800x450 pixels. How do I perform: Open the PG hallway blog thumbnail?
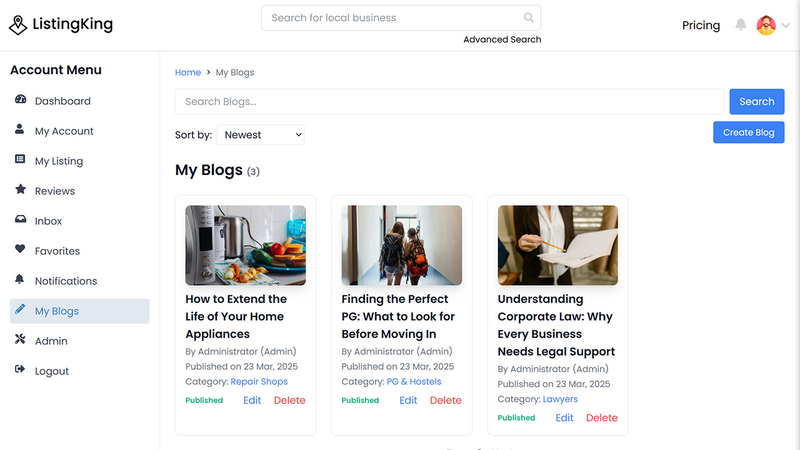[402, 245]
